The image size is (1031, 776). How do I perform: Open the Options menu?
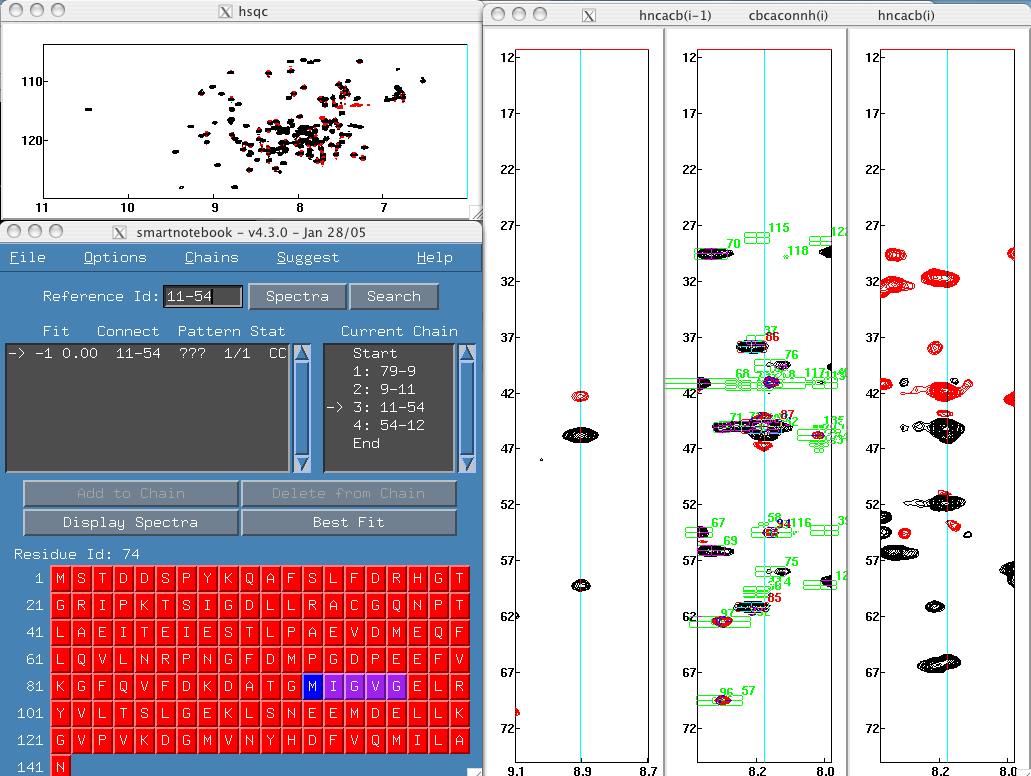115,257
